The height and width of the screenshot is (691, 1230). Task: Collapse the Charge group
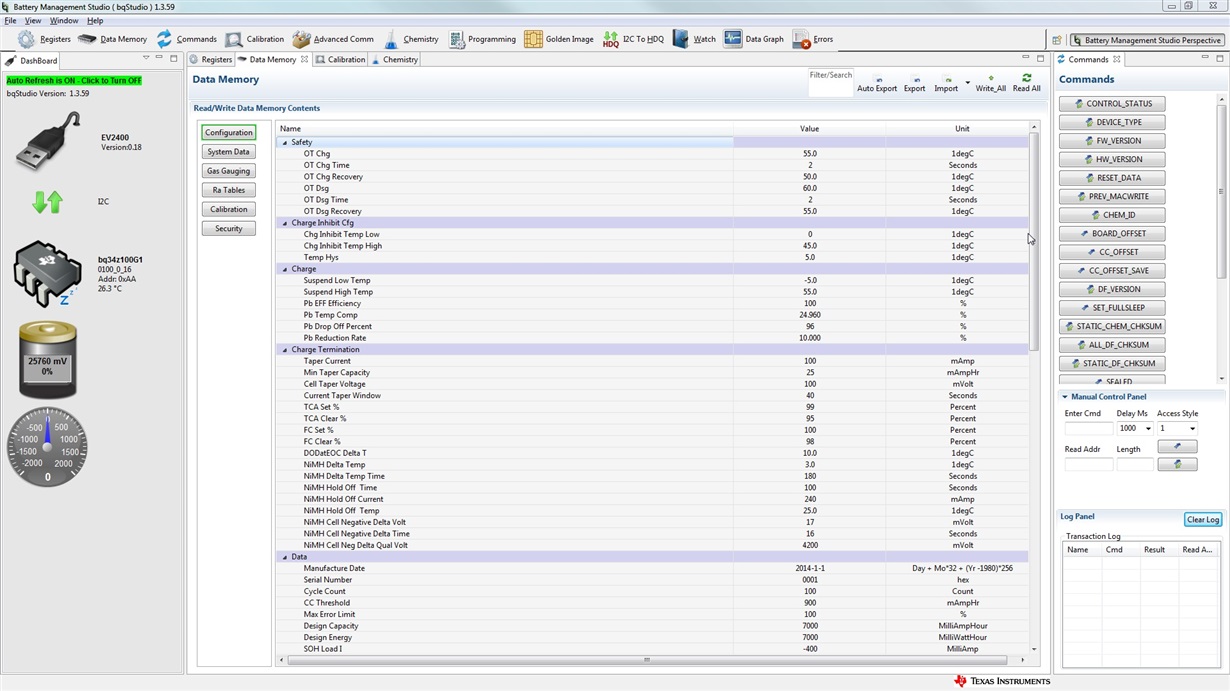285,269
